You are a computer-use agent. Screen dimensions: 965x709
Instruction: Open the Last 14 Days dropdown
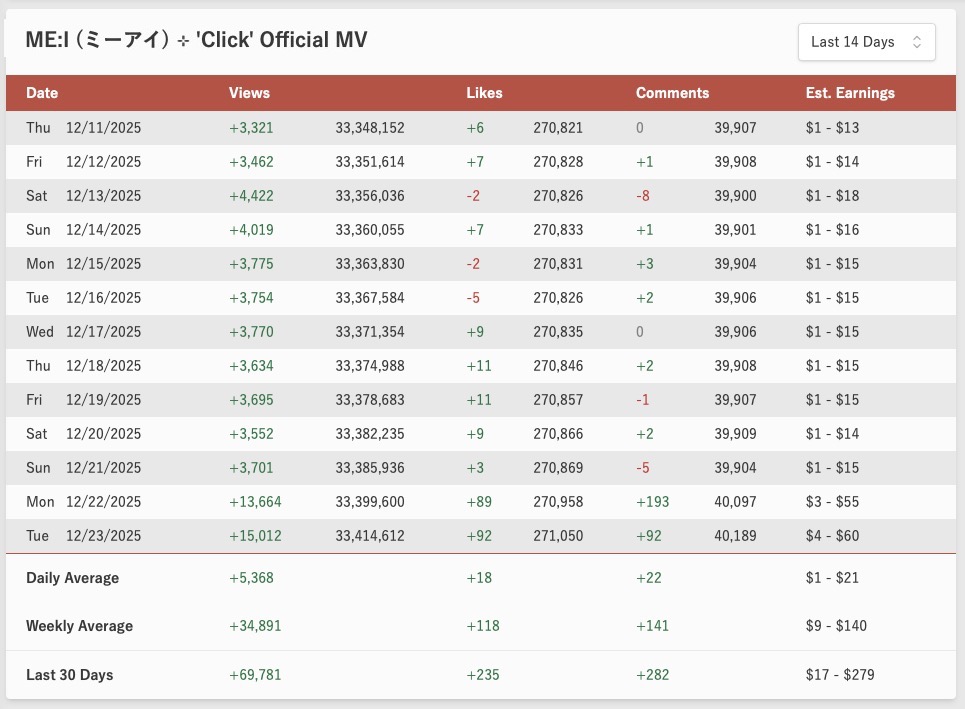click(x=865, y=42)
